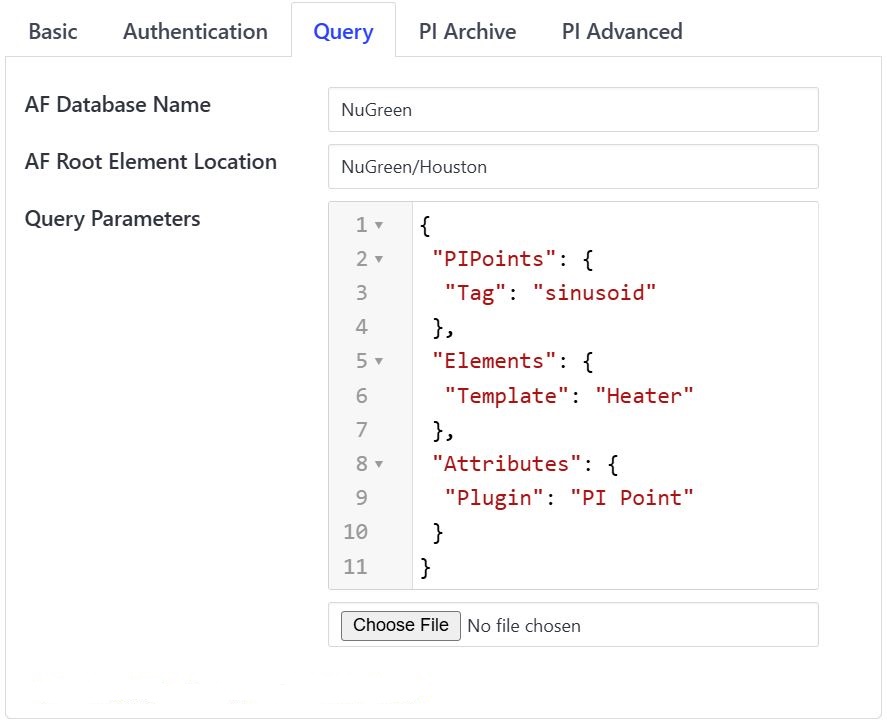Select the Query tab
Image resolution: width=887 pixels, height=724 pixels.
click(343, 31)
